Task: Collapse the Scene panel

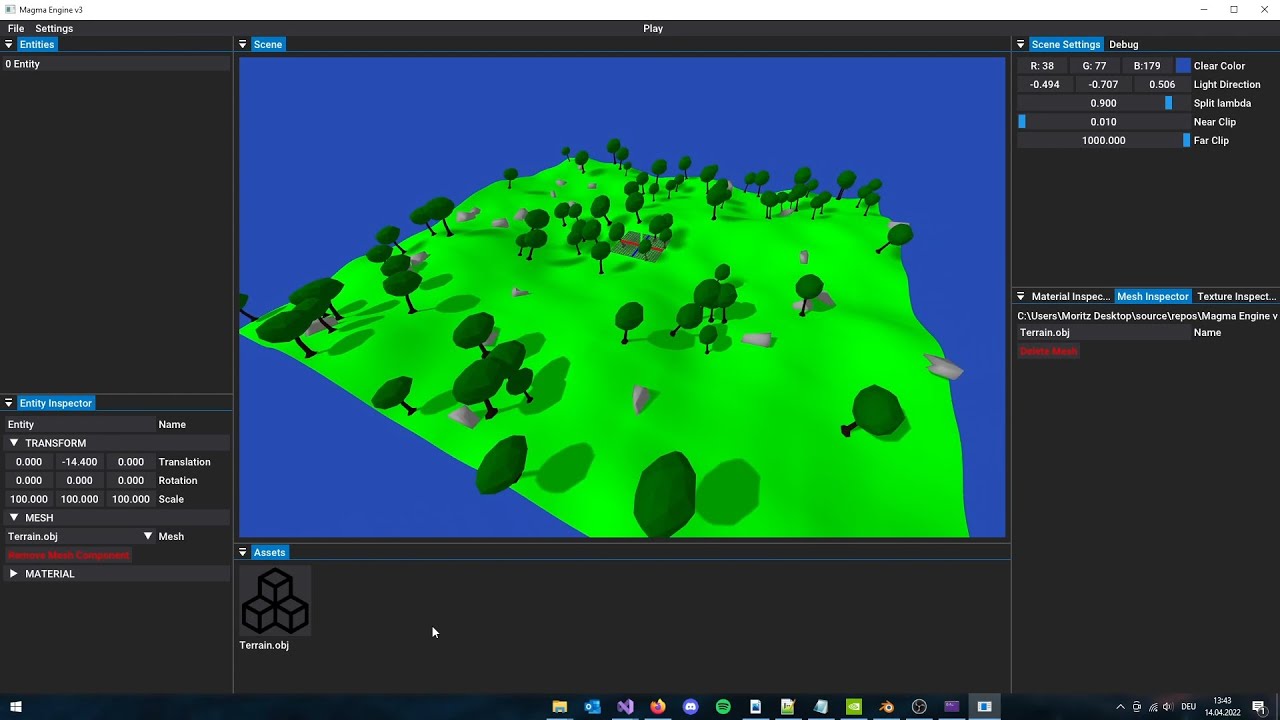Action: 242,44
